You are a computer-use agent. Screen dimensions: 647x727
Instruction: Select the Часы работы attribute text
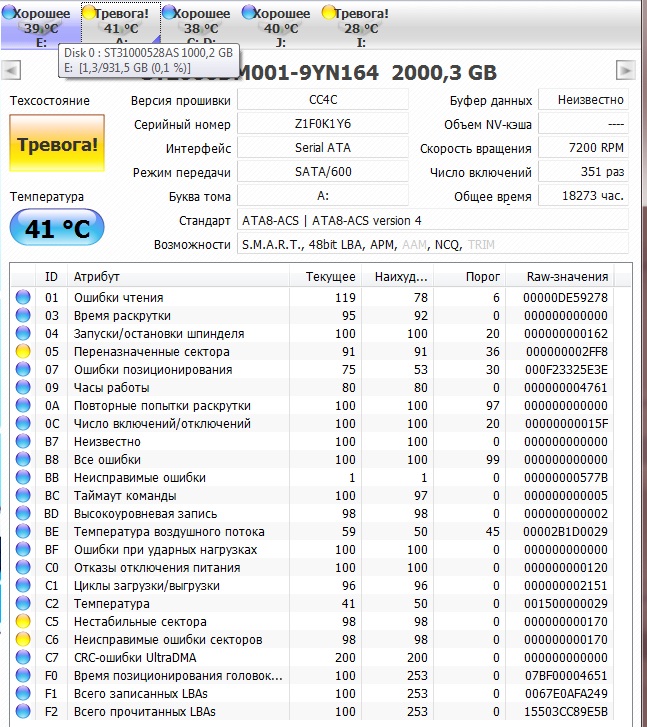(x=111, y=388)
